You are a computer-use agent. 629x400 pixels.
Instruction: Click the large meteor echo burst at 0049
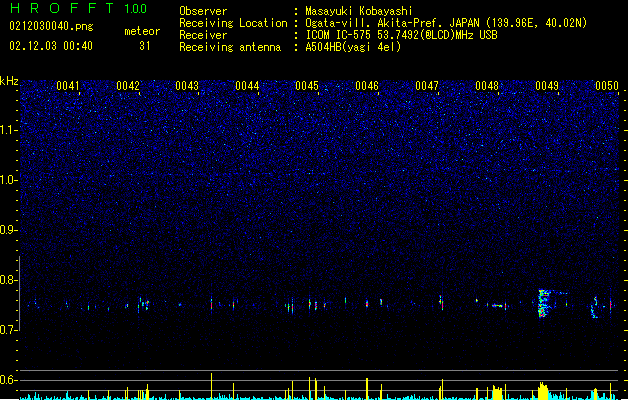coord(544,303)
